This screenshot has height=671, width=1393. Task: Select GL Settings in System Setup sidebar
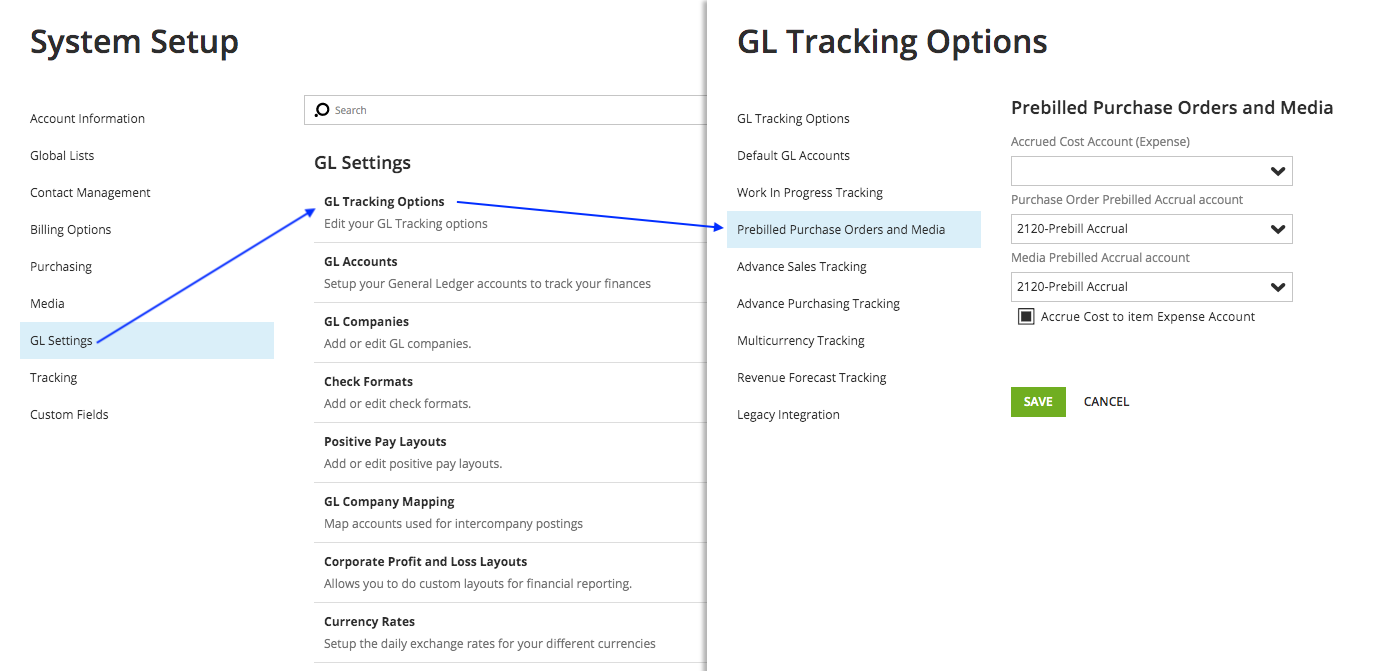click(147, 340)
